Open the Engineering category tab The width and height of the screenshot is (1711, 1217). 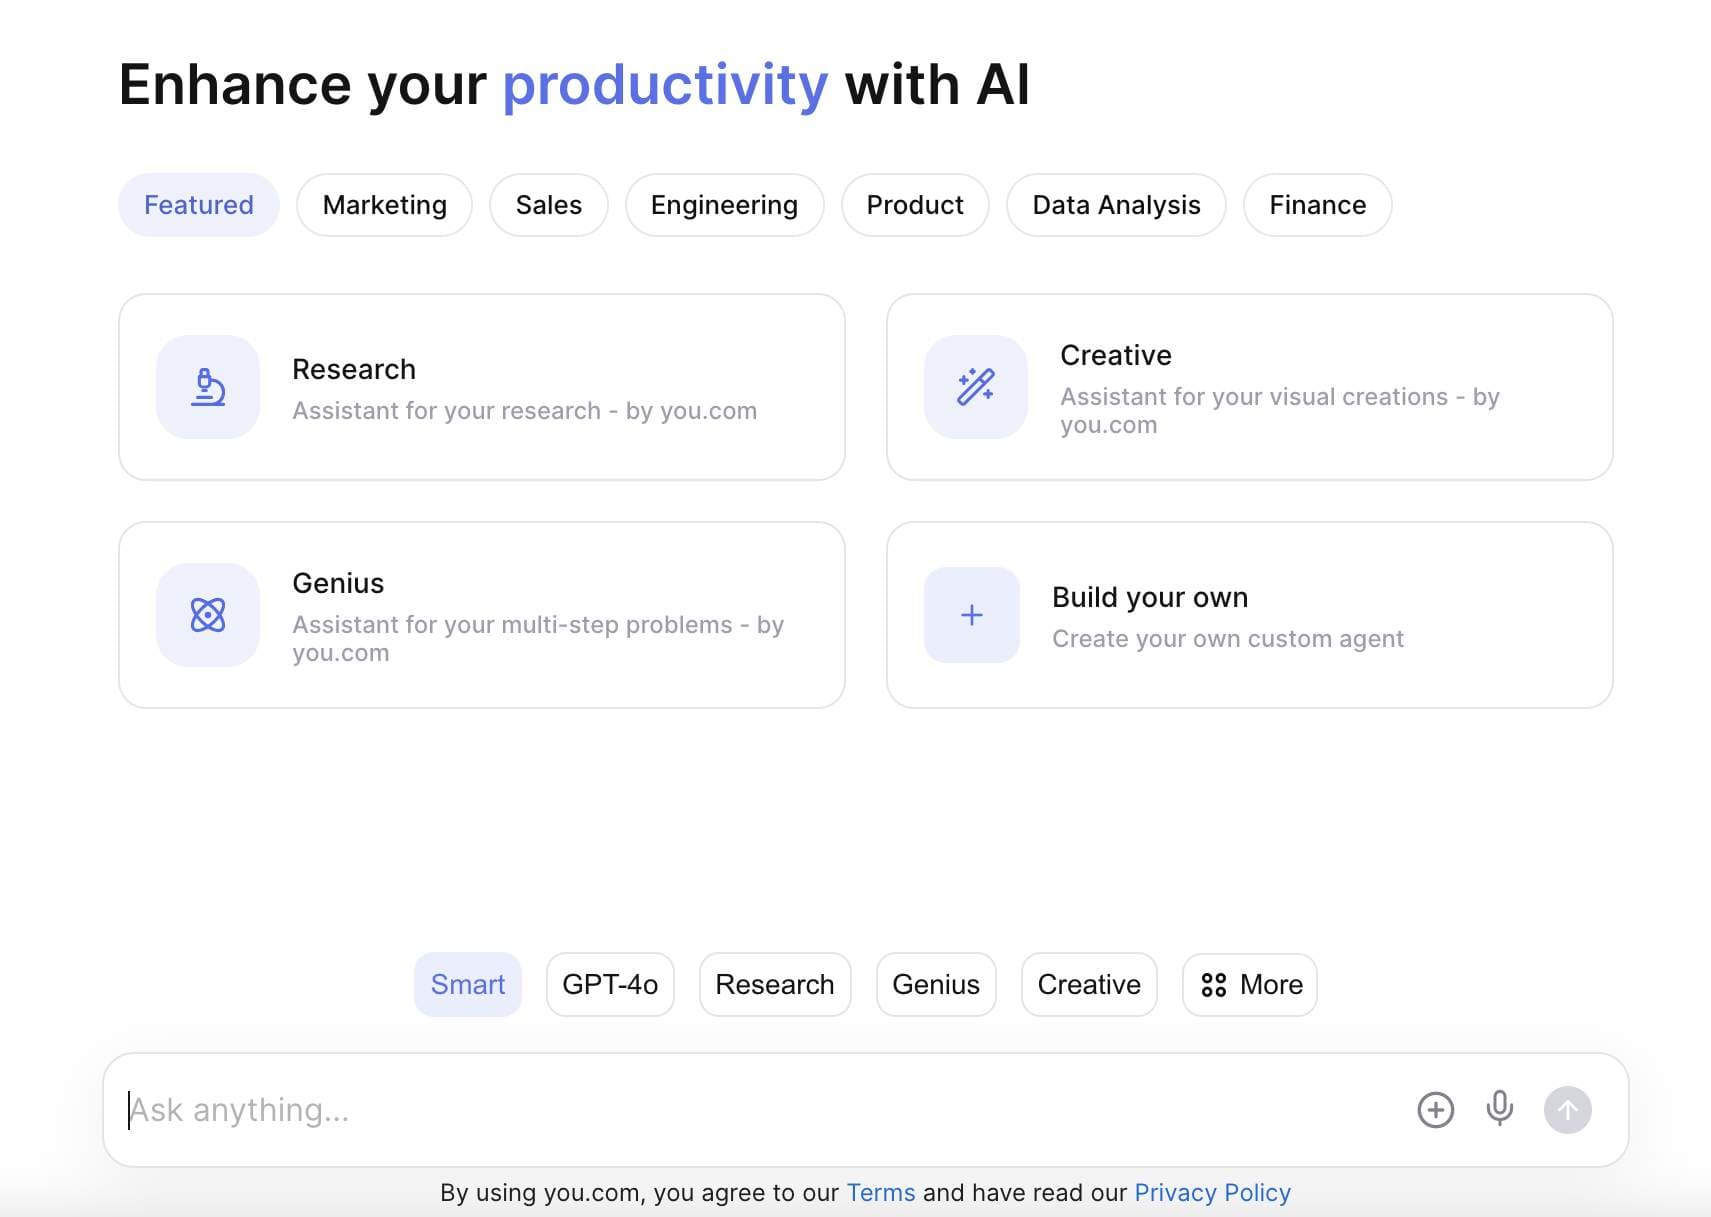pos(725,205)
